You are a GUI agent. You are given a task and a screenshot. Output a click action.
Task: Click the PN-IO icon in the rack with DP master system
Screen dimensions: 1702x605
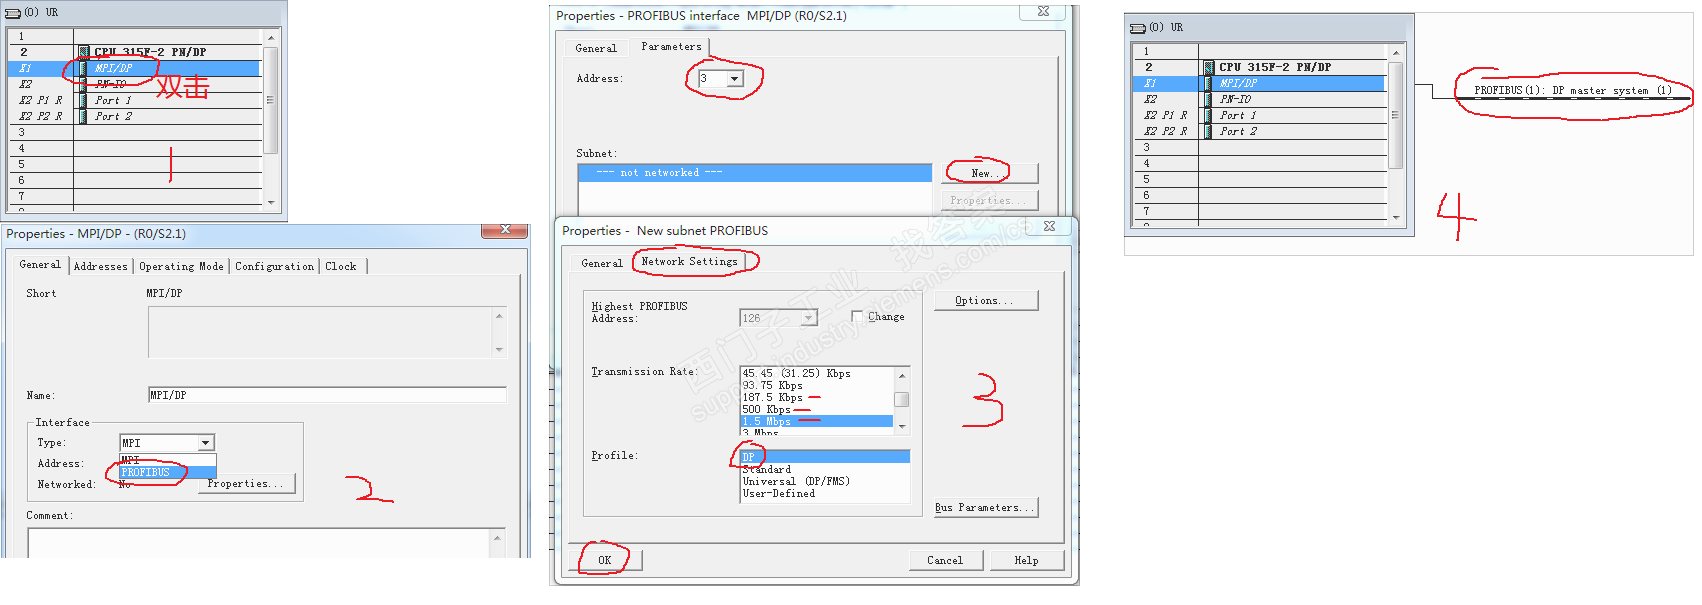(1209, 99)
